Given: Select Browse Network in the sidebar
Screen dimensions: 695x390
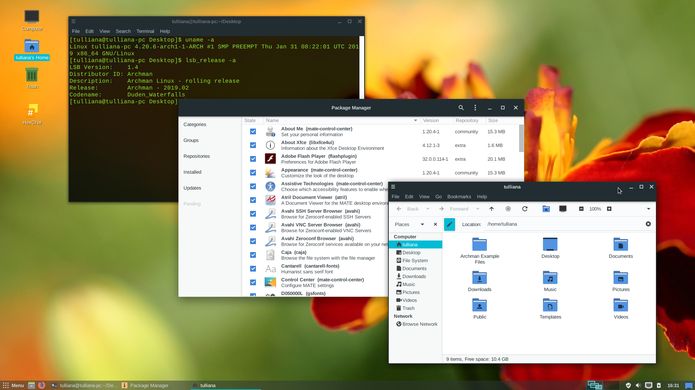Looking at the screenshot, I should point(417,324).
